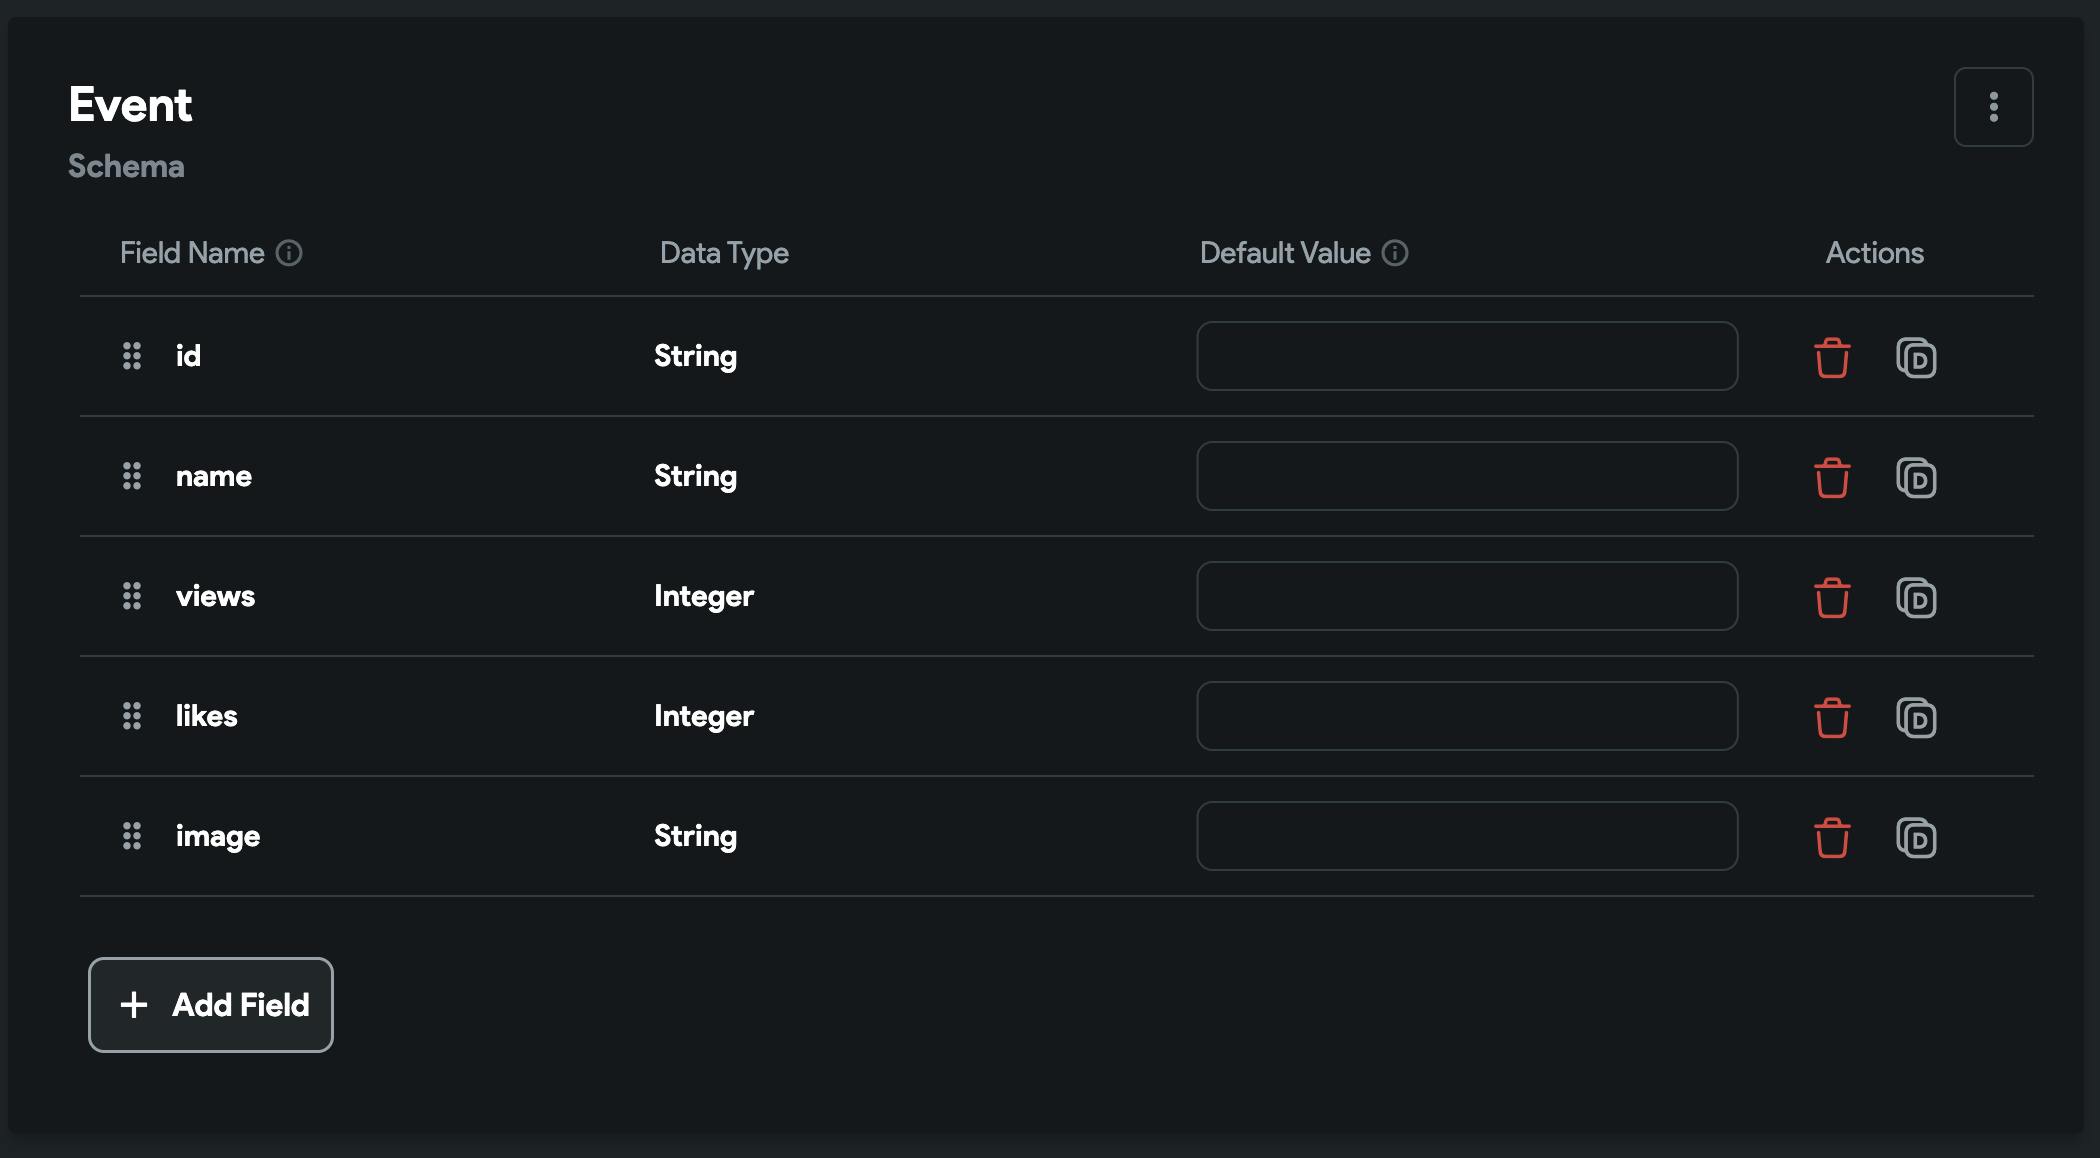Click the trash icon for views

(1832, 598)
